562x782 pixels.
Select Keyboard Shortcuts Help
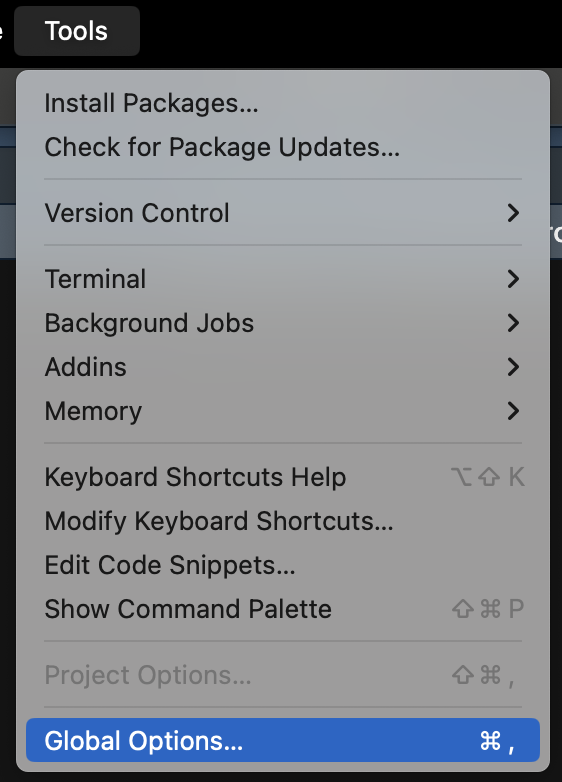pyautogui.click(x=283, y=477)
